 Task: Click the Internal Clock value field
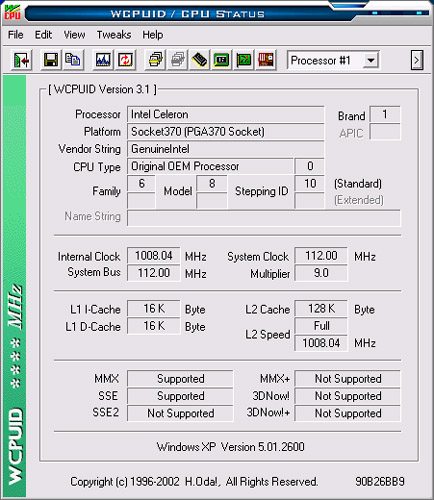pyautogui.click(x=154, y=256)
